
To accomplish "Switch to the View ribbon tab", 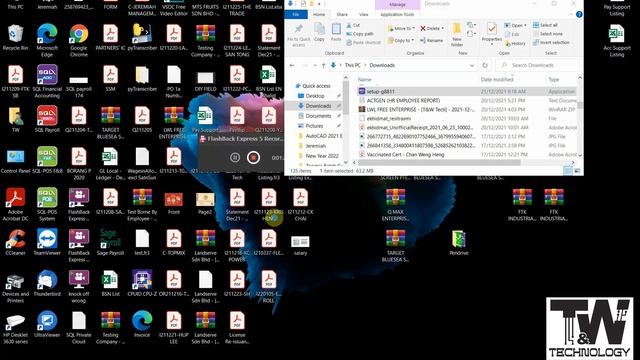I will tap(363, 14).
